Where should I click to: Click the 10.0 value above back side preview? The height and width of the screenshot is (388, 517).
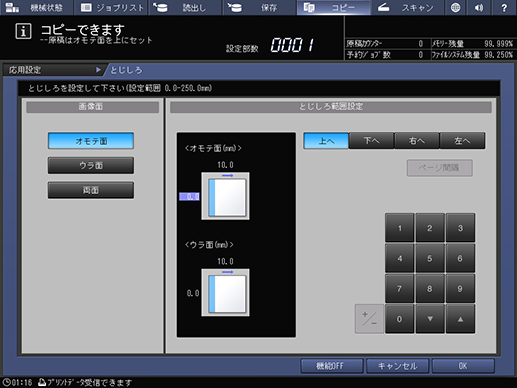(225, 261)
